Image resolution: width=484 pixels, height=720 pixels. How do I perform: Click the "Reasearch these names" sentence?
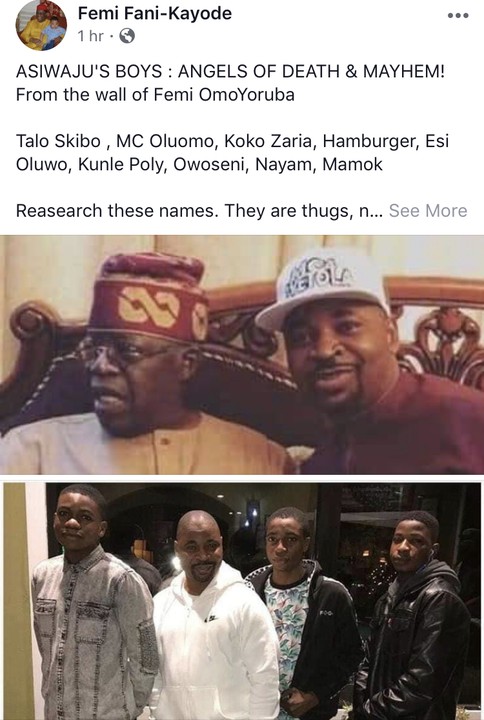pos(199,211)
